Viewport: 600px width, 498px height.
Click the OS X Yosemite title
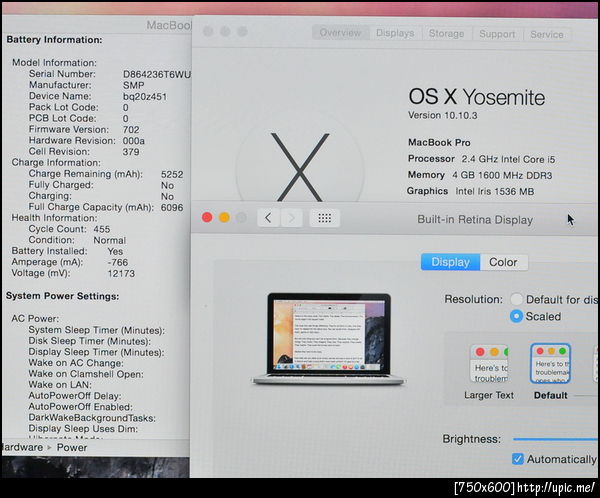[x=477, y=97]
